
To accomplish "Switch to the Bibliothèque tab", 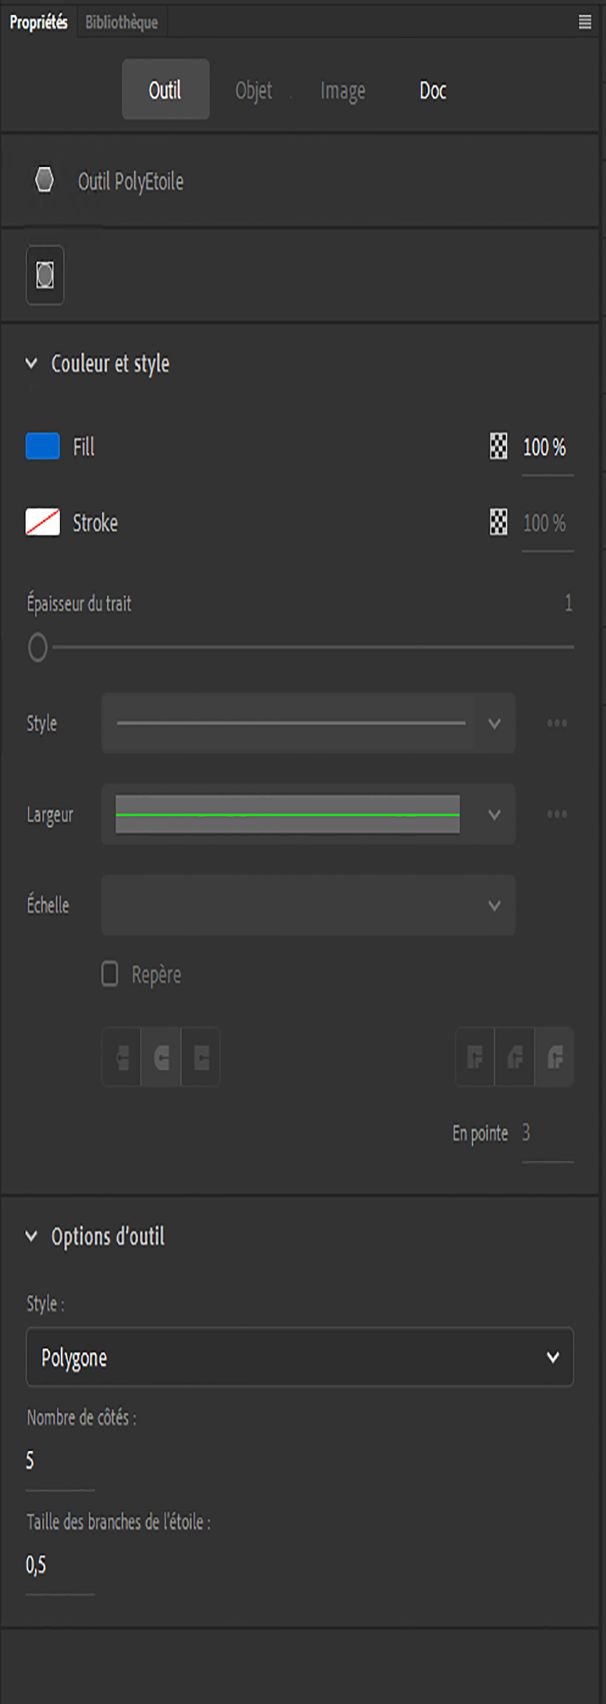I will click(x=121, y=22).
